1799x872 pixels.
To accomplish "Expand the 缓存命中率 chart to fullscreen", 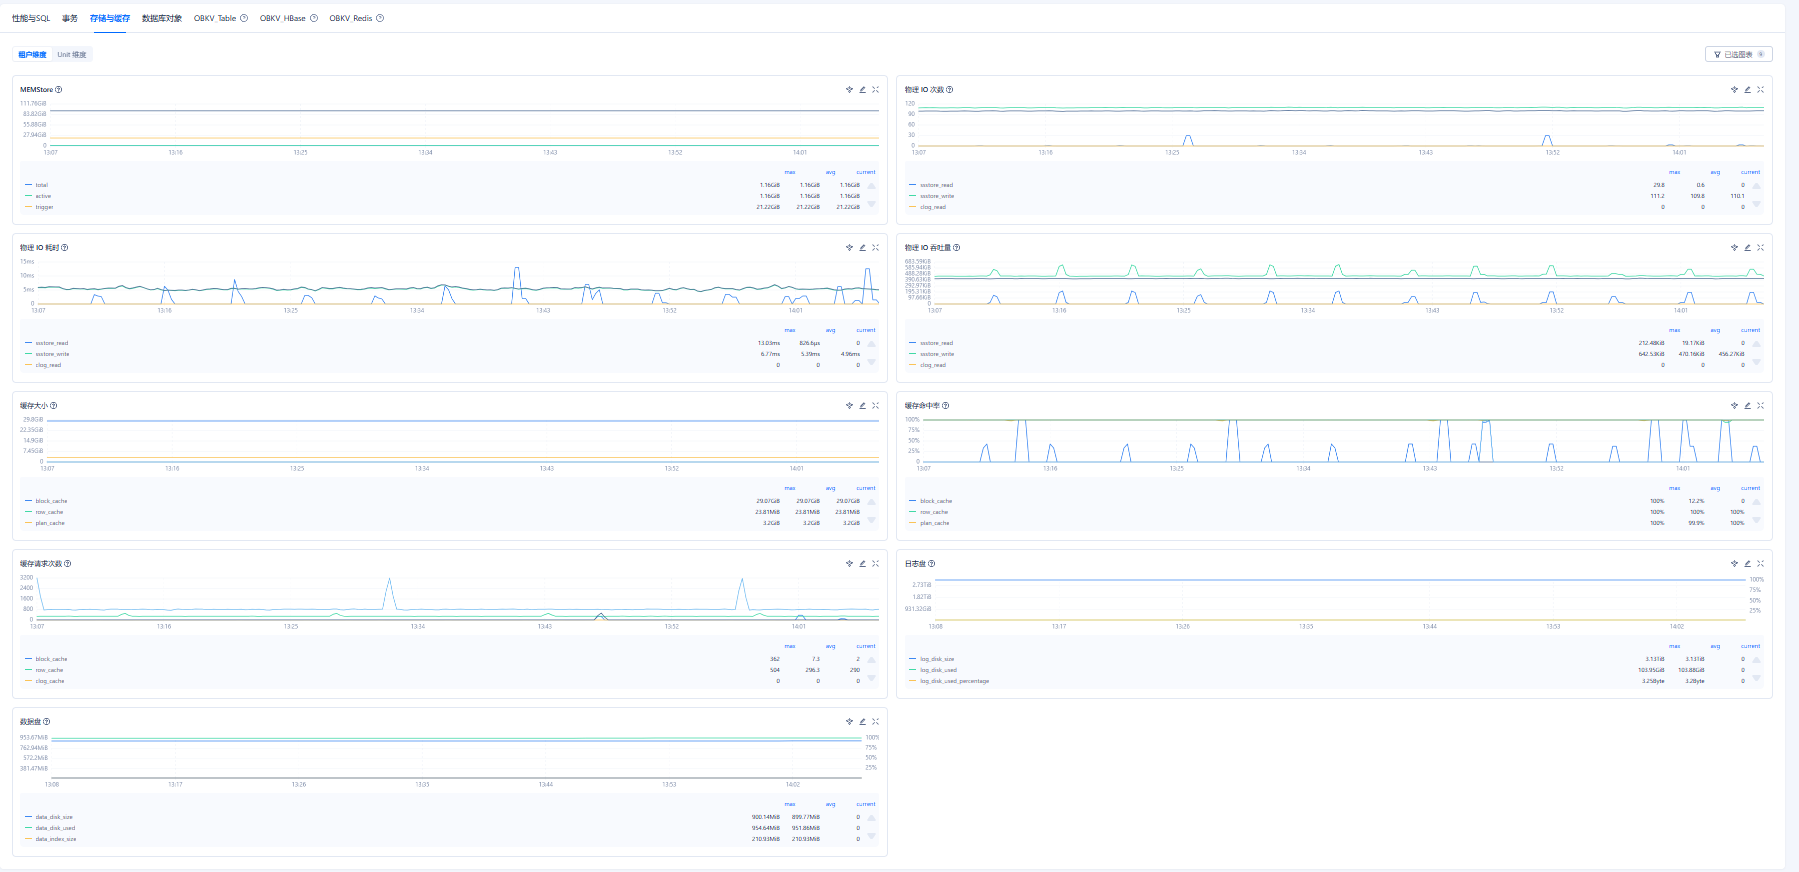I will click(x=1760, y=406).
